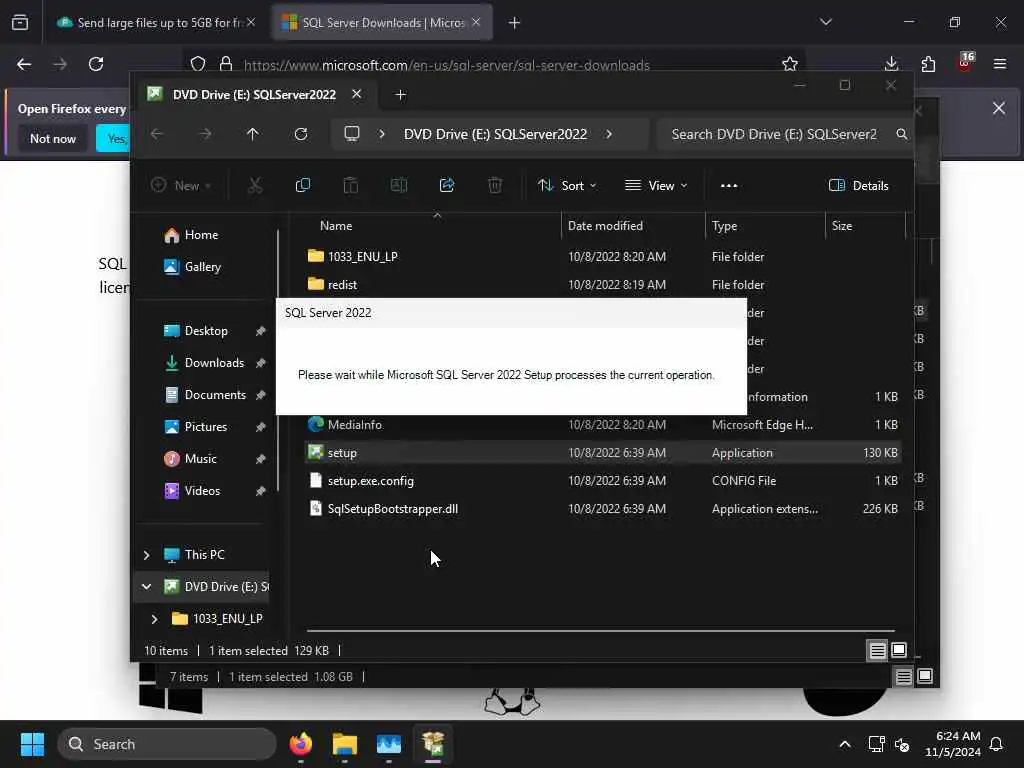Screen dimensions: 1024x768
Task: Click the Paste icon in Explorer toolbar
Action: 351,185
